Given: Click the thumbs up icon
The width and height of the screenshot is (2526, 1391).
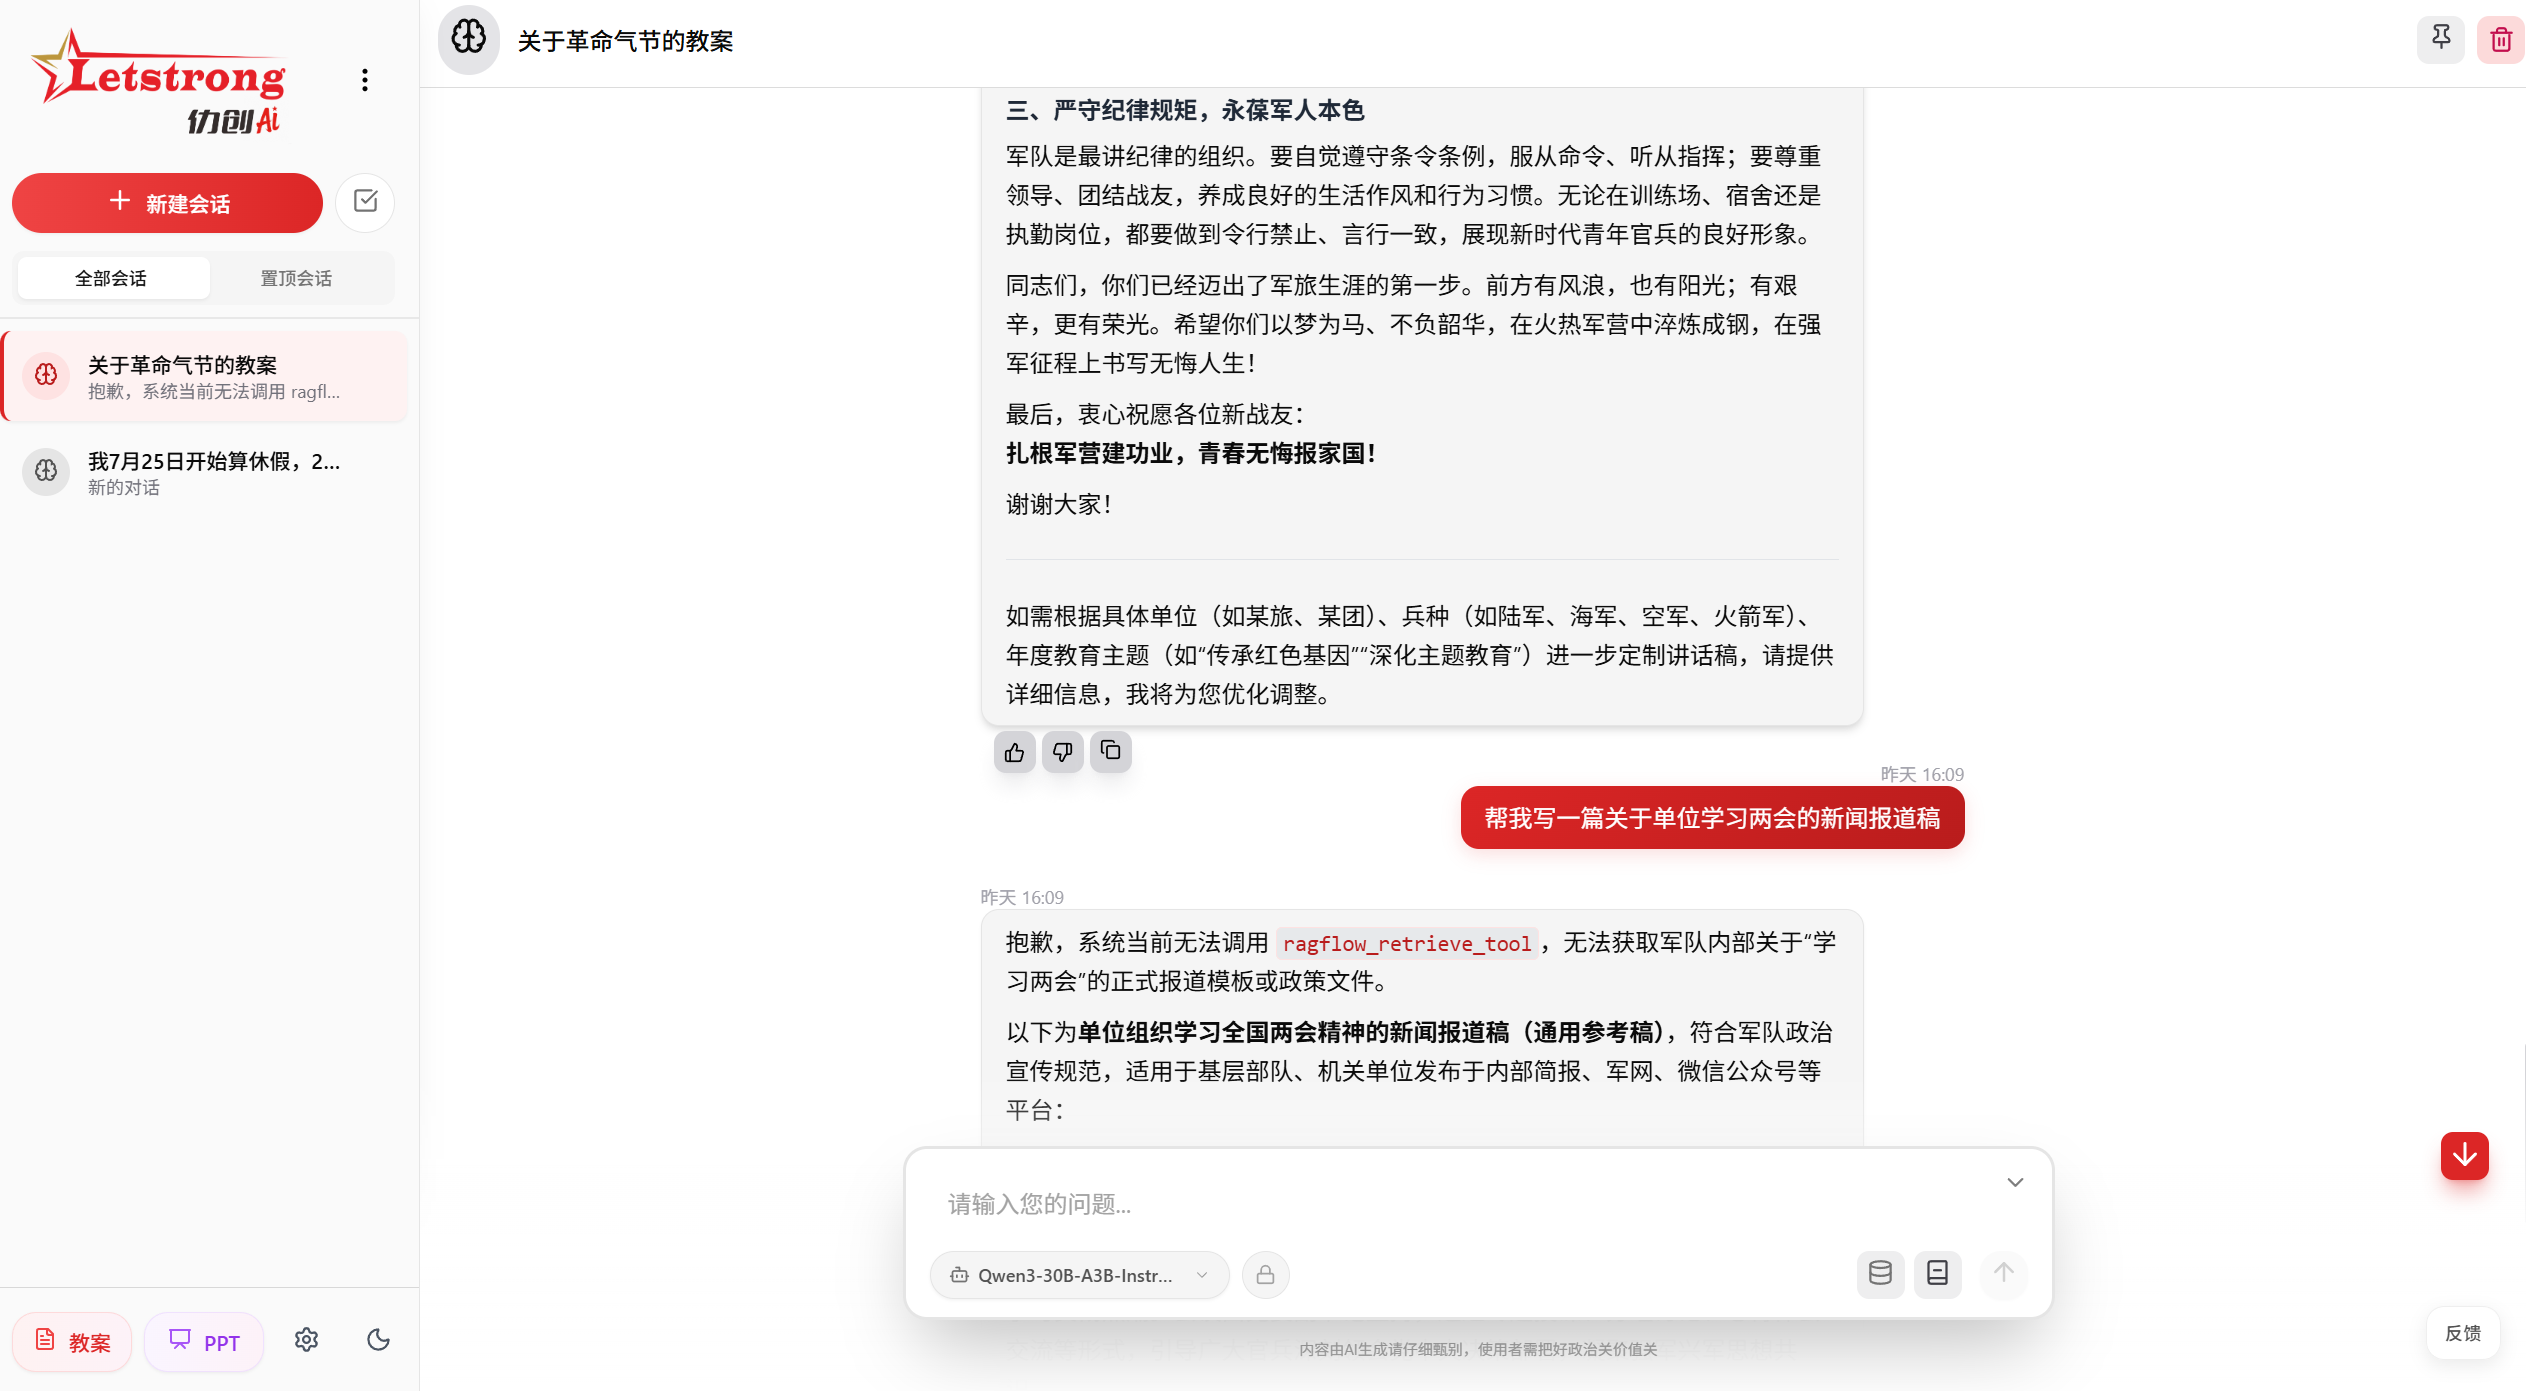Looking at the screenshot, I should [1014, 752].
